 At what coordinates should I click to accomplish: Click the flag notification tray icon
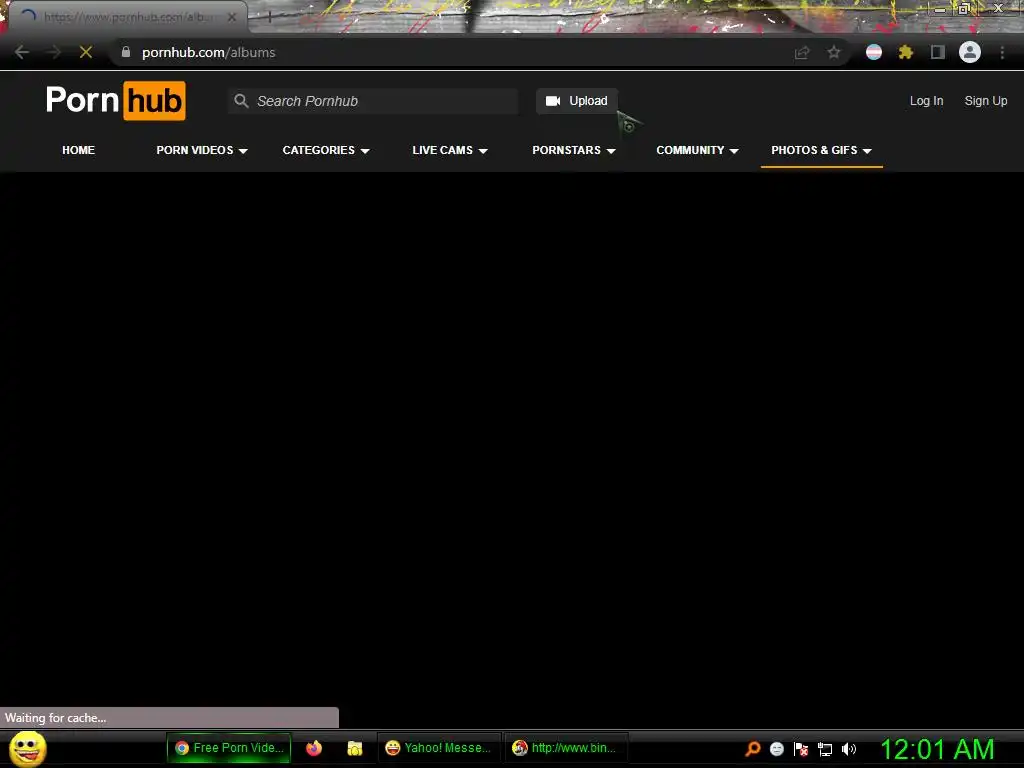pos(801,749)
